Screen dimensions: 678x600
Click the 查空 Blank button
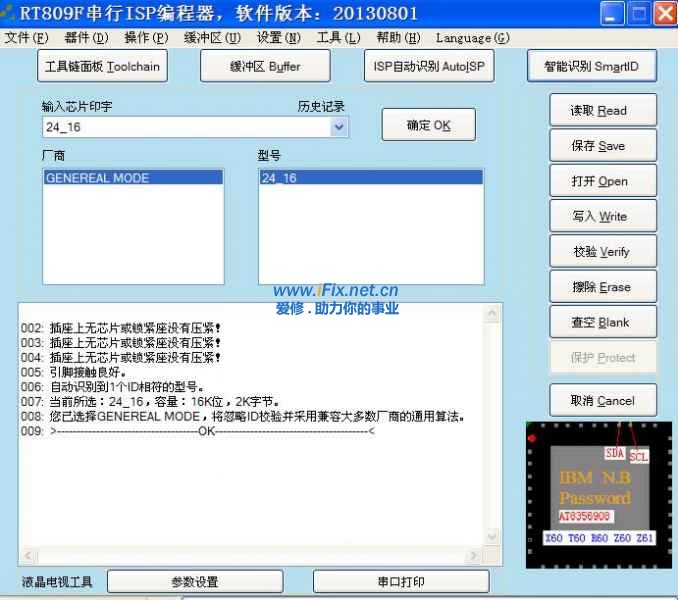click(x=603, y=322)
